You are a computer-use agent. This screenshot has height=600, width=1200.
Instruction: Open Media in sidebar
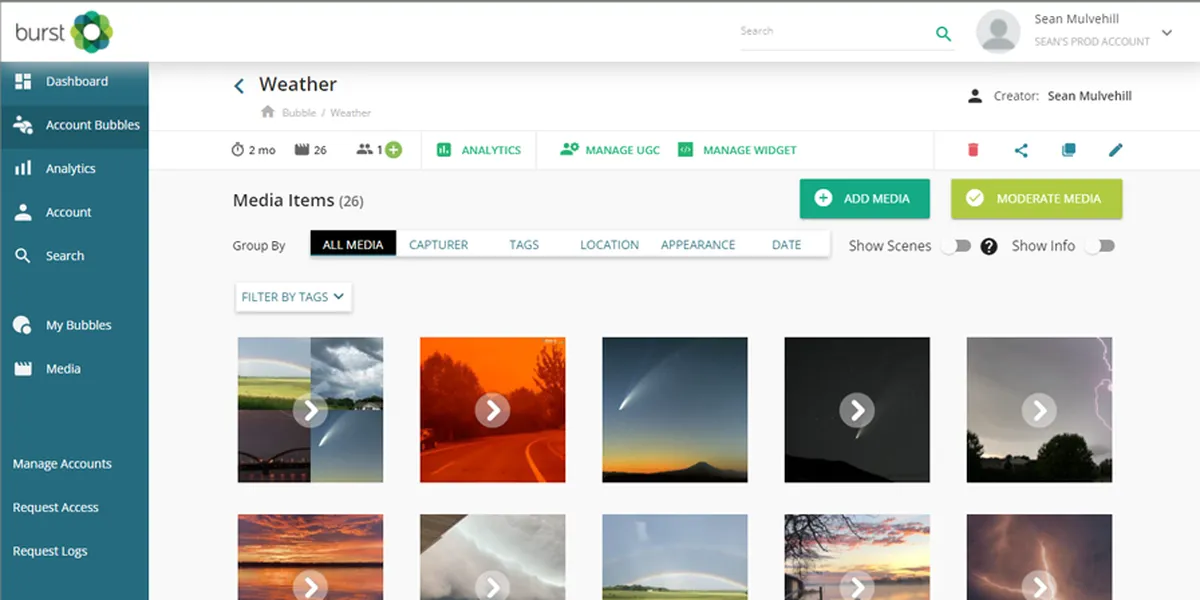point(74,369)
